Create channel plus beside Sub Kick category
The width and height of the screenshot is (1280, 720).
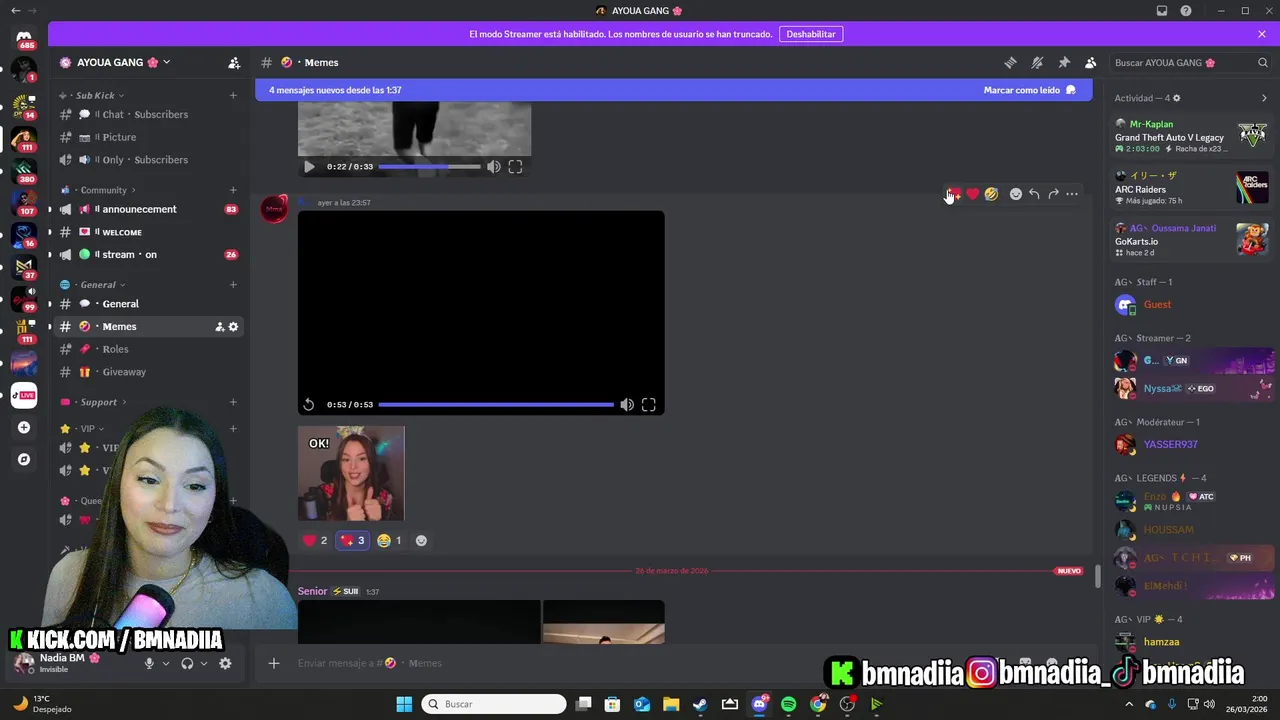(x=233, y=95)
